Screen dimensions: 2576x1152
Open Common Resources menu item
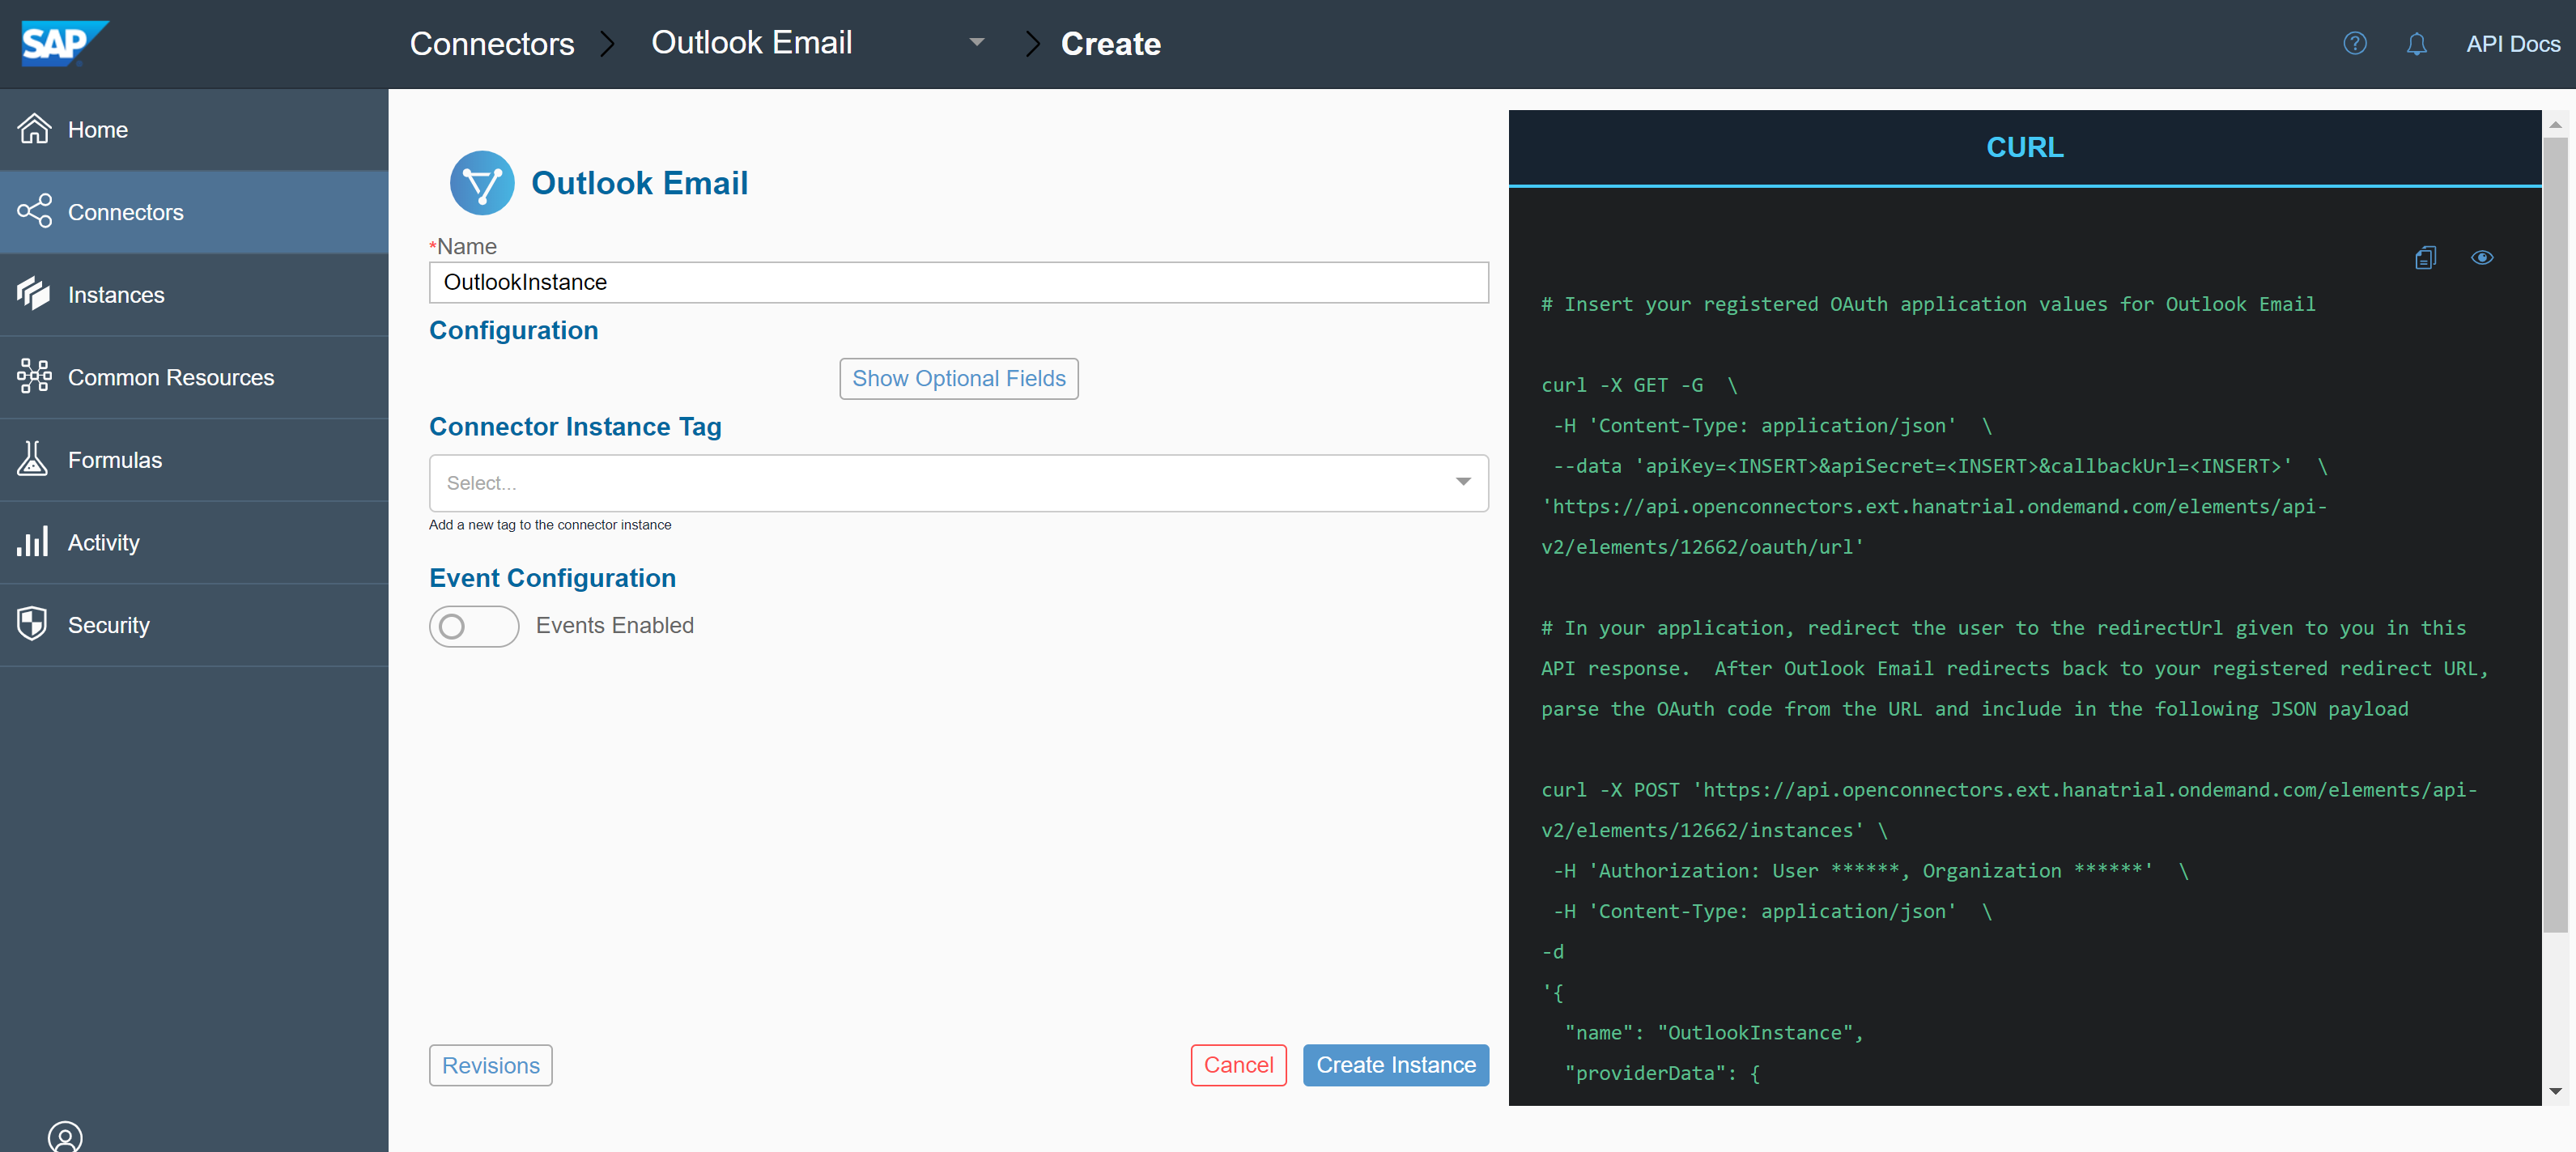tap(170, 377)
